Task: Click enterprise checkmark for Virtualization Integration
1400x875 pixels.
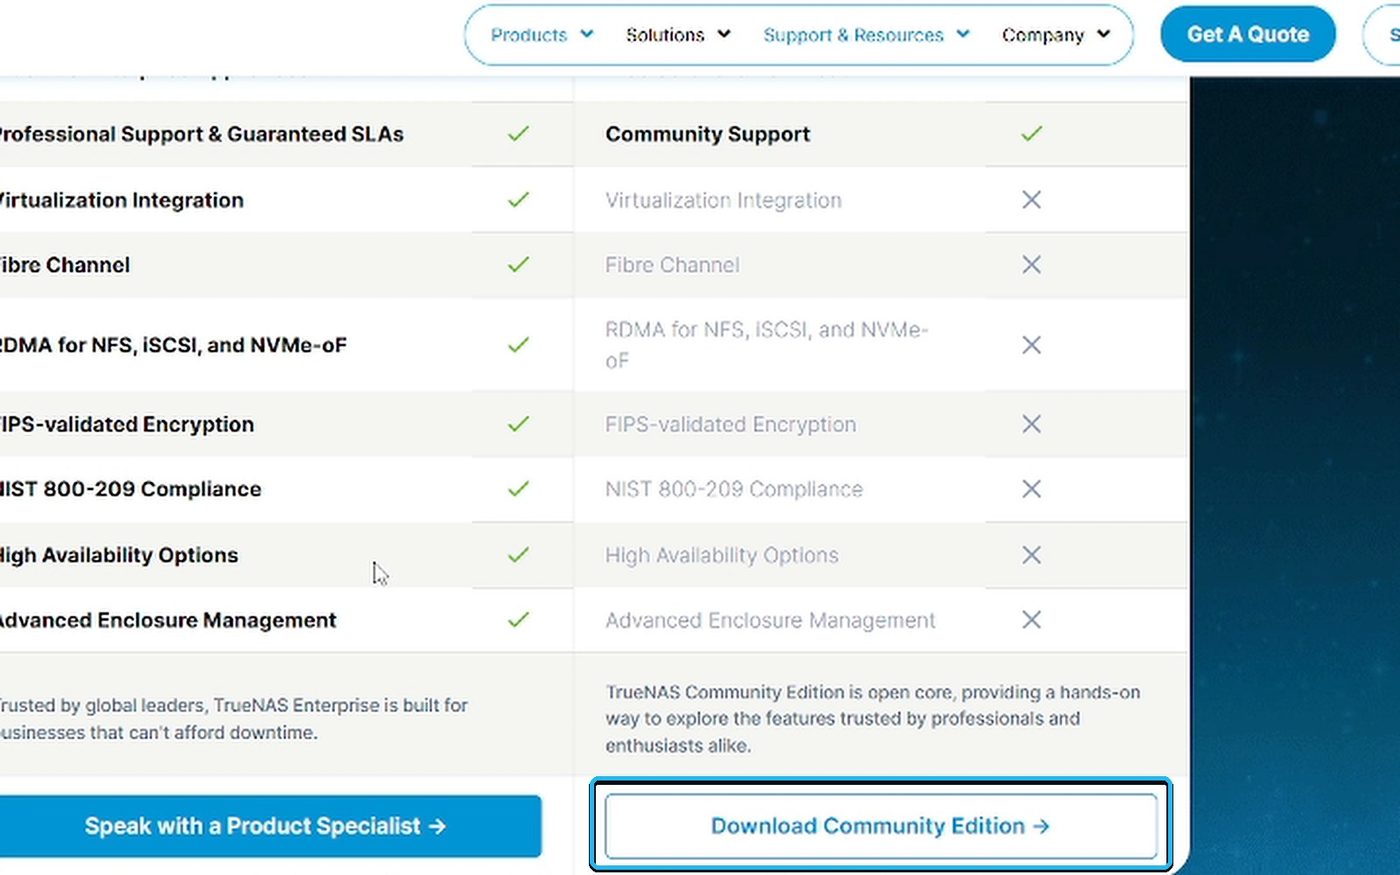Action: tap(518, 200)
